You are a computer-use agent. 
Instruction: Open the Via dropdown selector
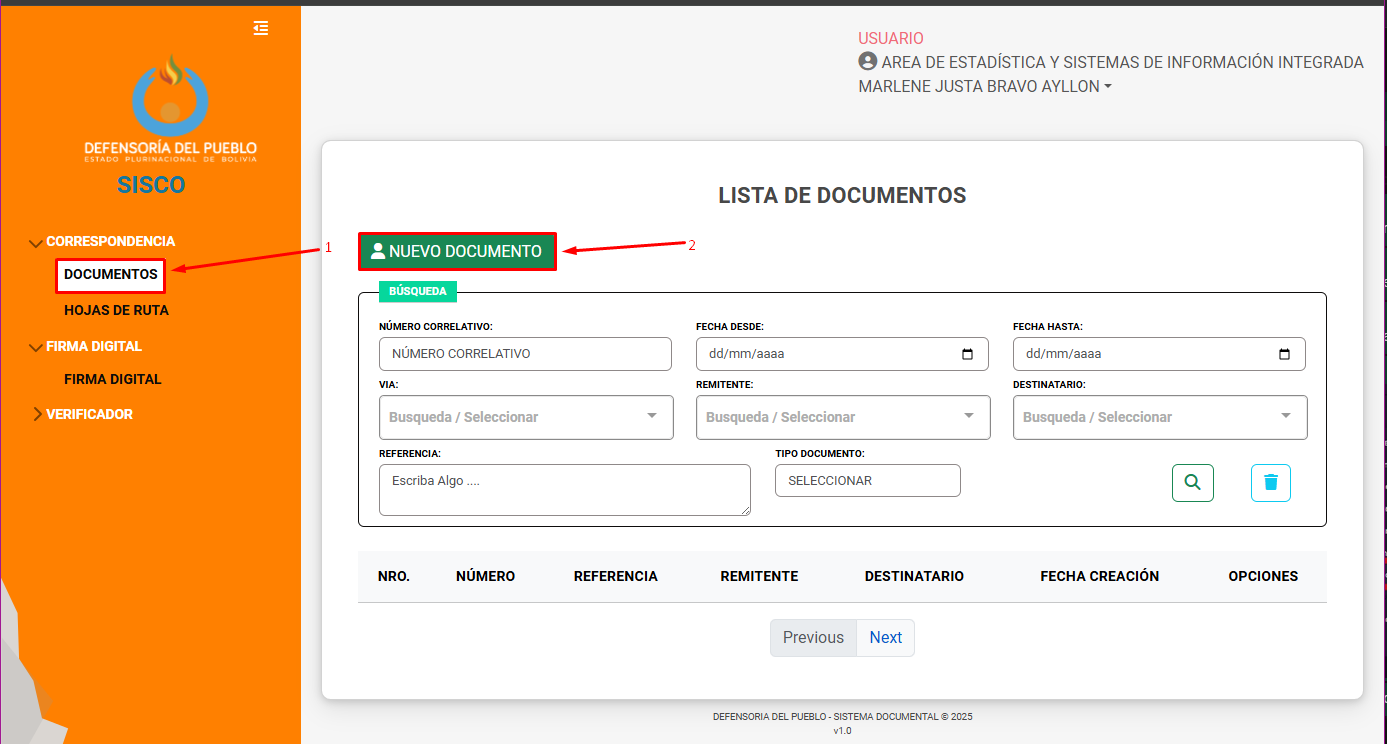click(525, 417)
